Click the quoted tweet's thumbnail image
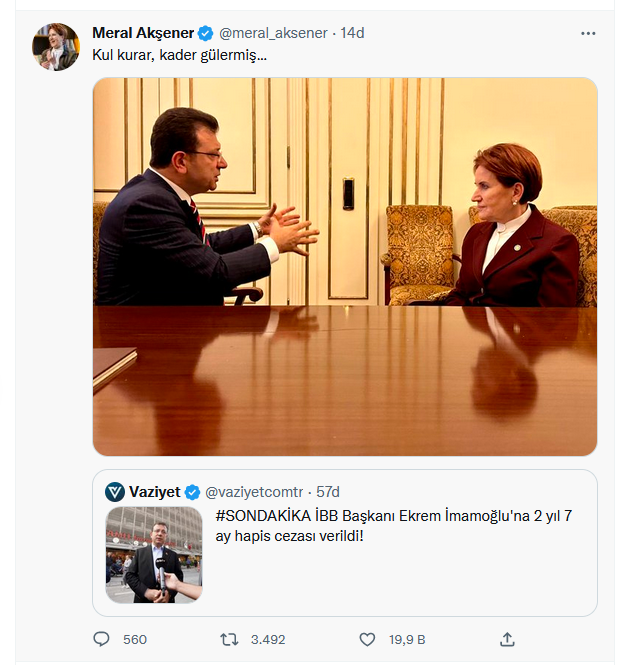 coord(154,555)
